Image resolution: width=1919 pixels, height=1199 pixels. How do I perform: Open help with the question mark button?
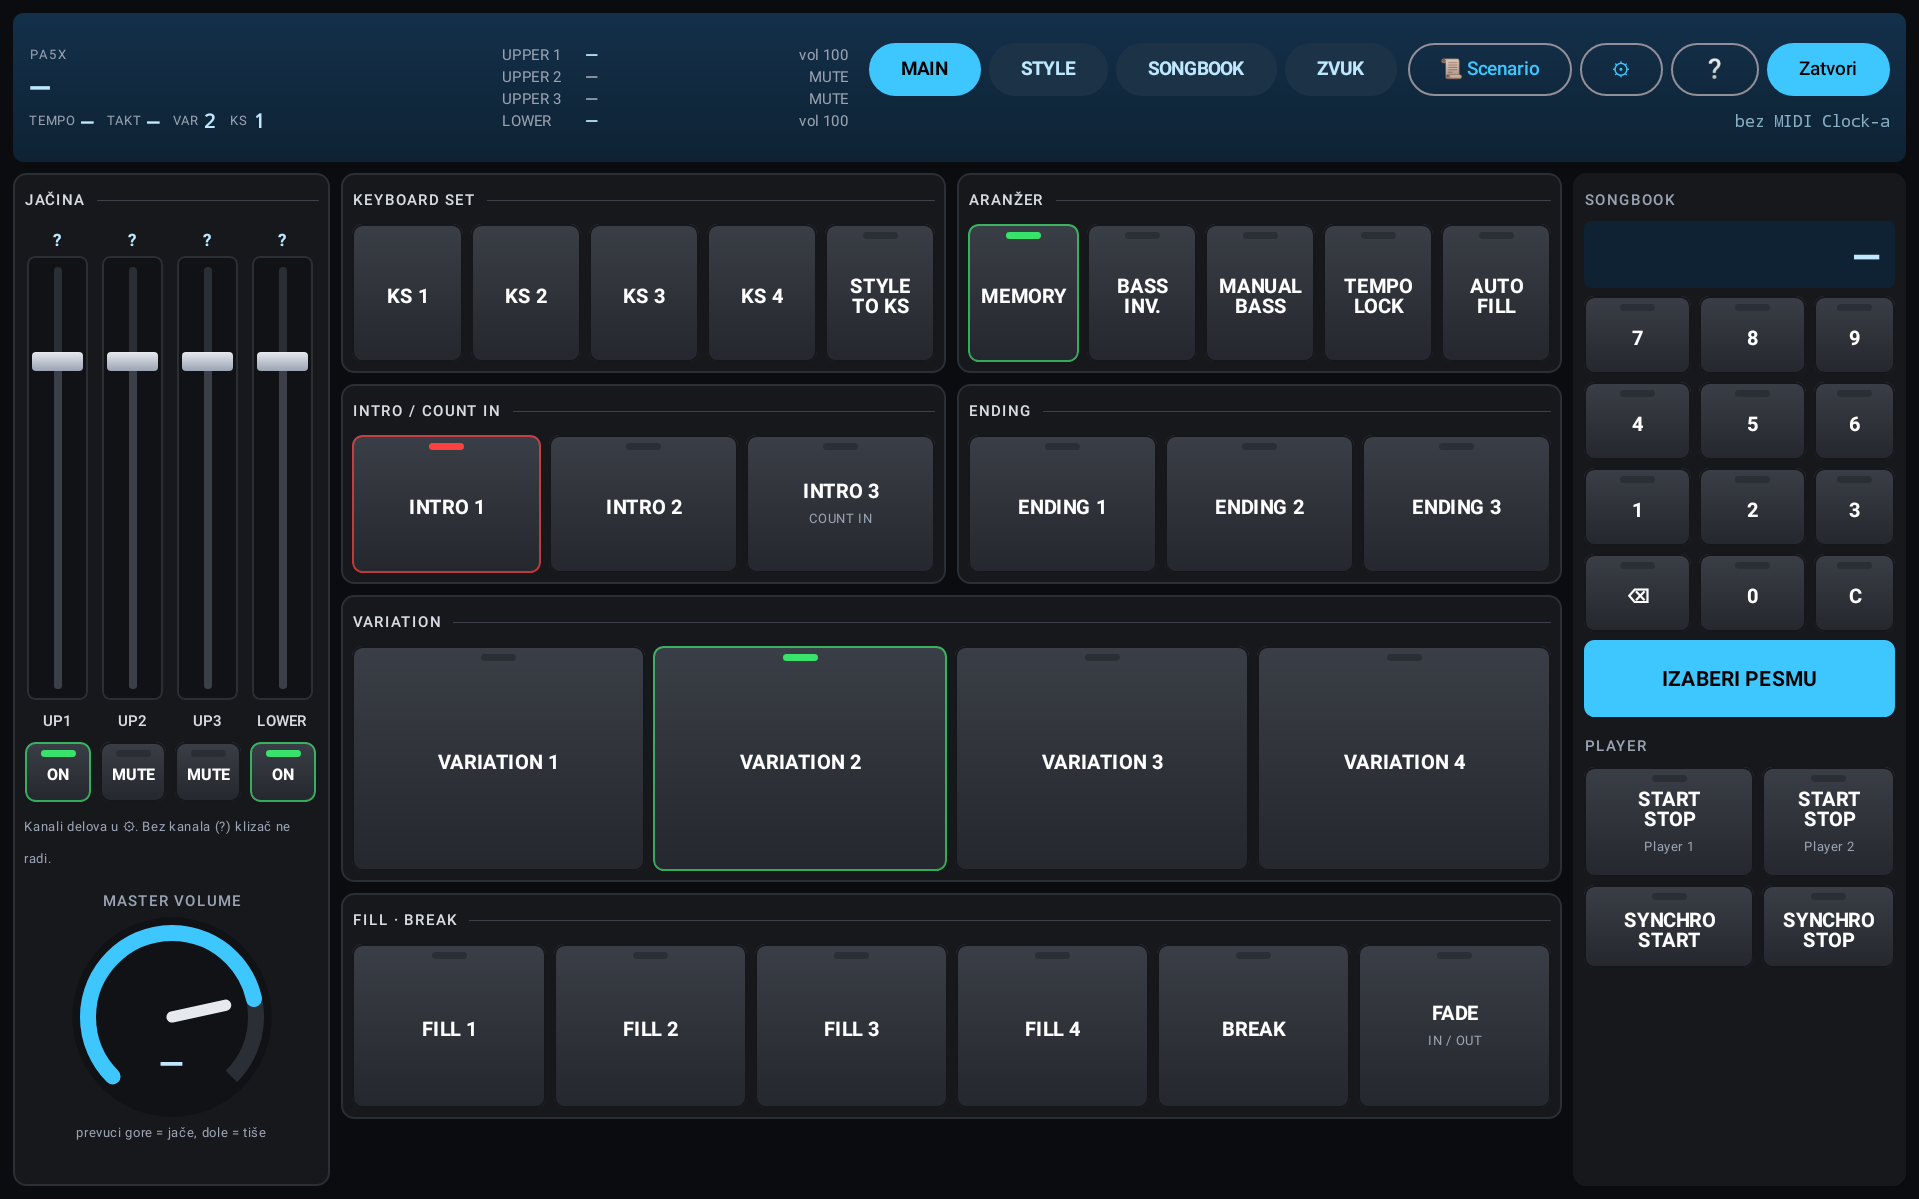[1714, 69]
